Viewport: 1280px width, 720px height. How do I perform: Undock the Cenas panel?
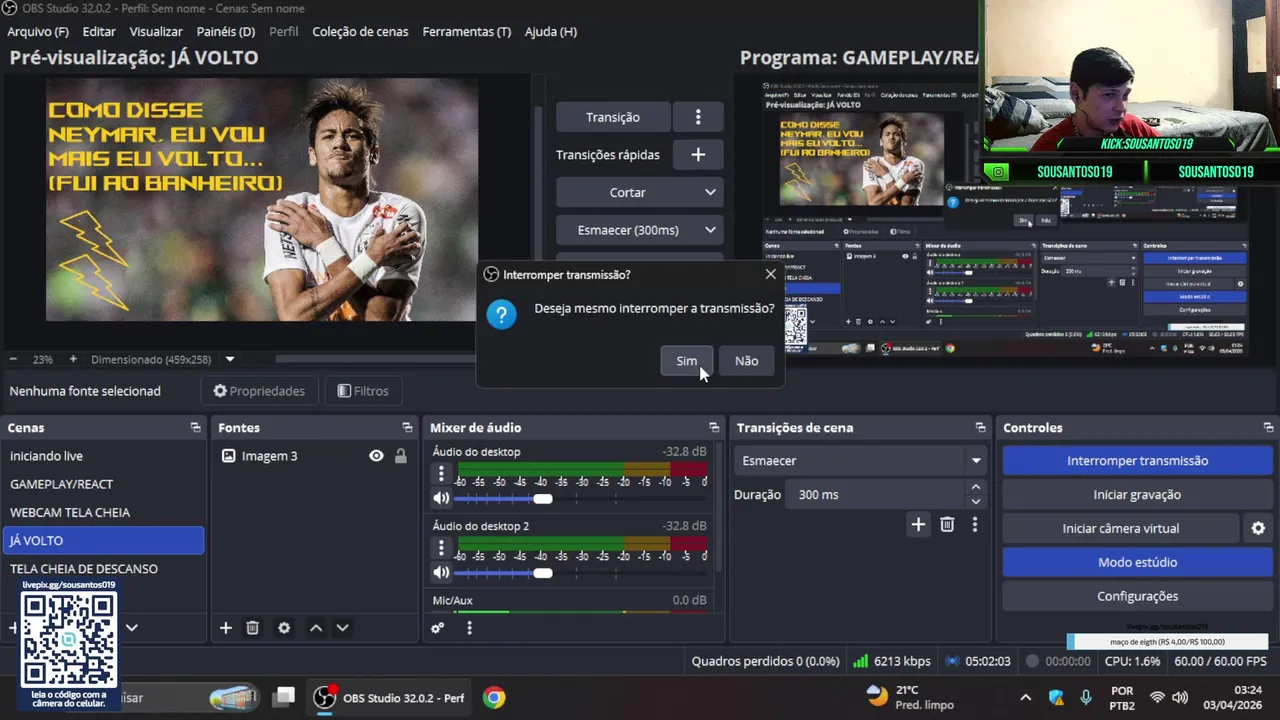click(195, 427)
